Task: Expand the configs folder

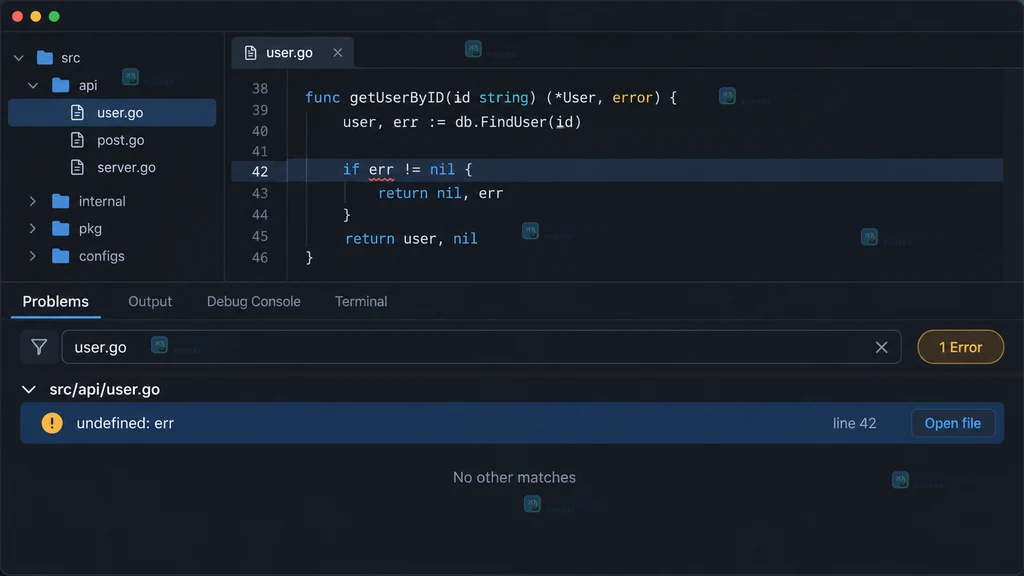Action: (x=33, y=256)
